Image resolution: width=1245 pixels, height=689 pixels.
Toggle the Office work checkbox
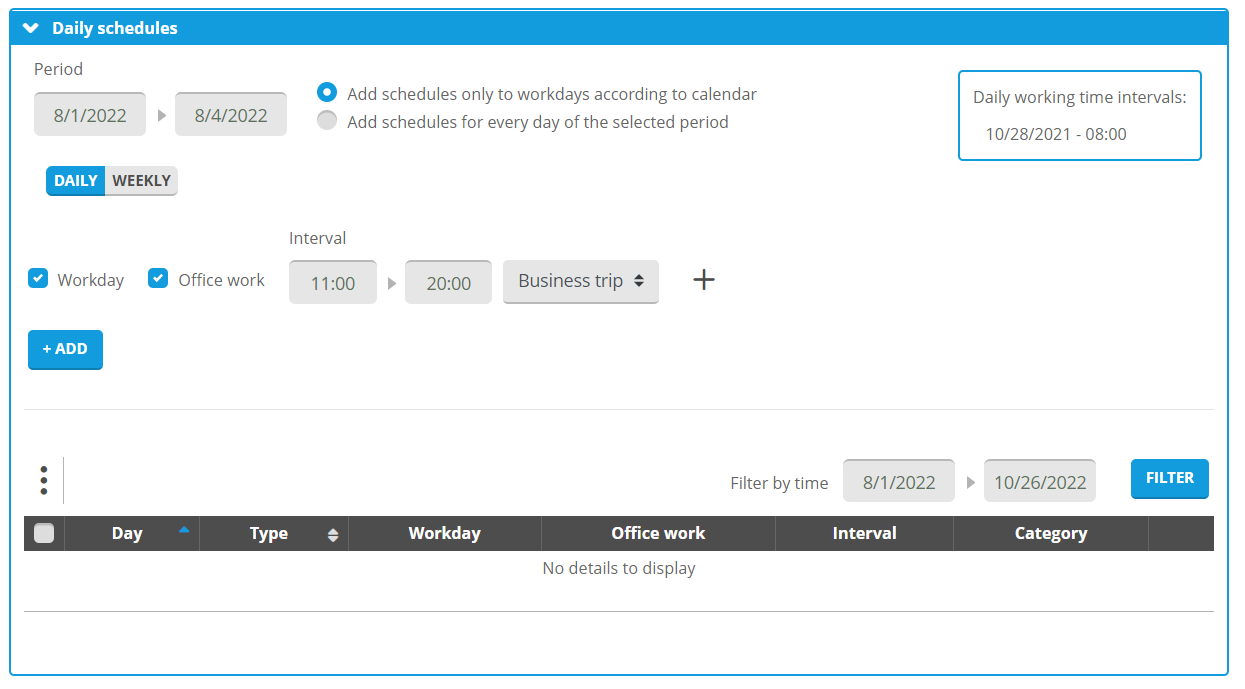pyautogui.click(x=158, y=279)
